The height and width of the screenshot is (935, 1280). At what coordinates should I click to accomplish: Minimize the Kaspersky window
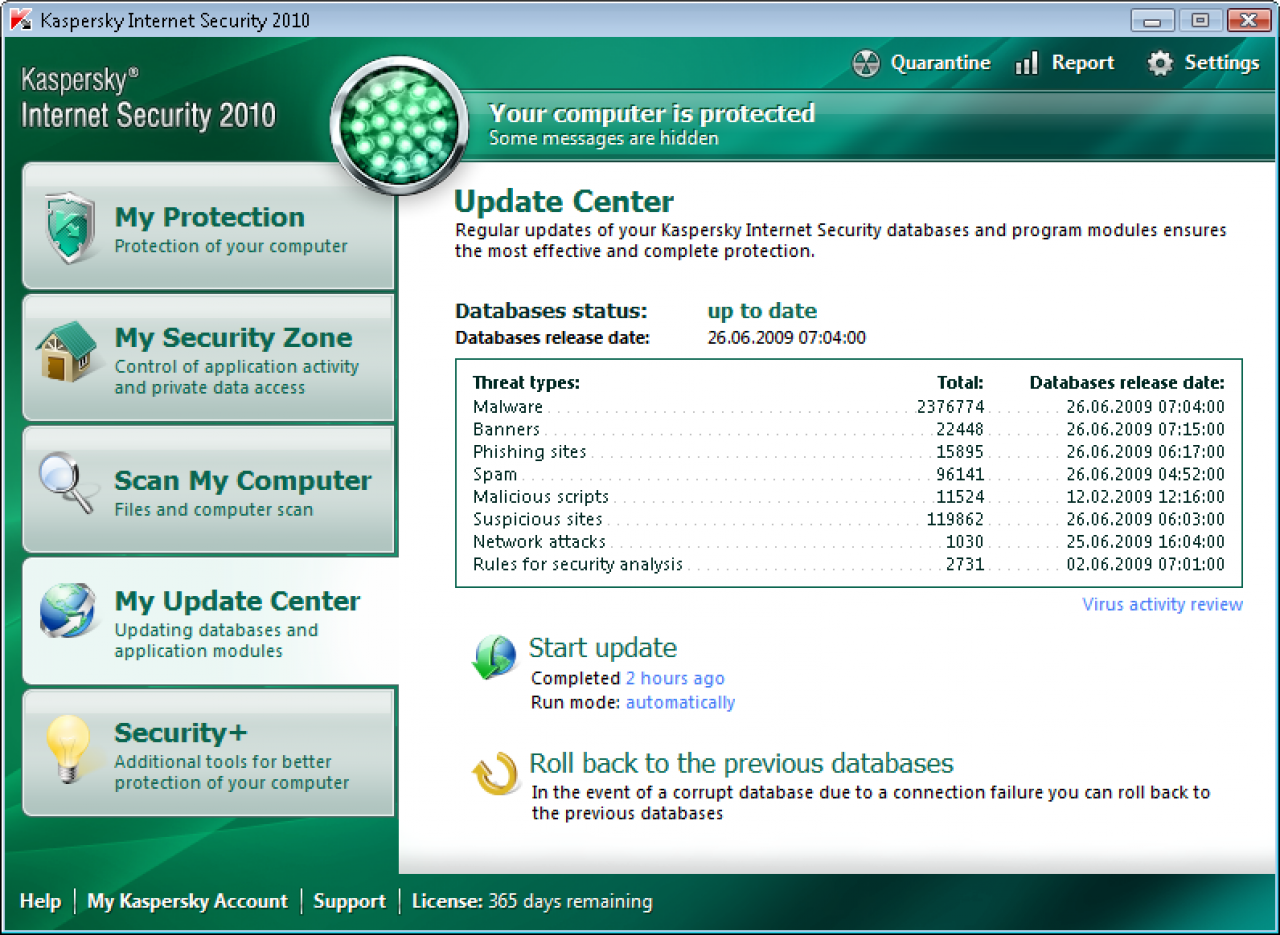pyautogui.click(x=1153, y=20)
